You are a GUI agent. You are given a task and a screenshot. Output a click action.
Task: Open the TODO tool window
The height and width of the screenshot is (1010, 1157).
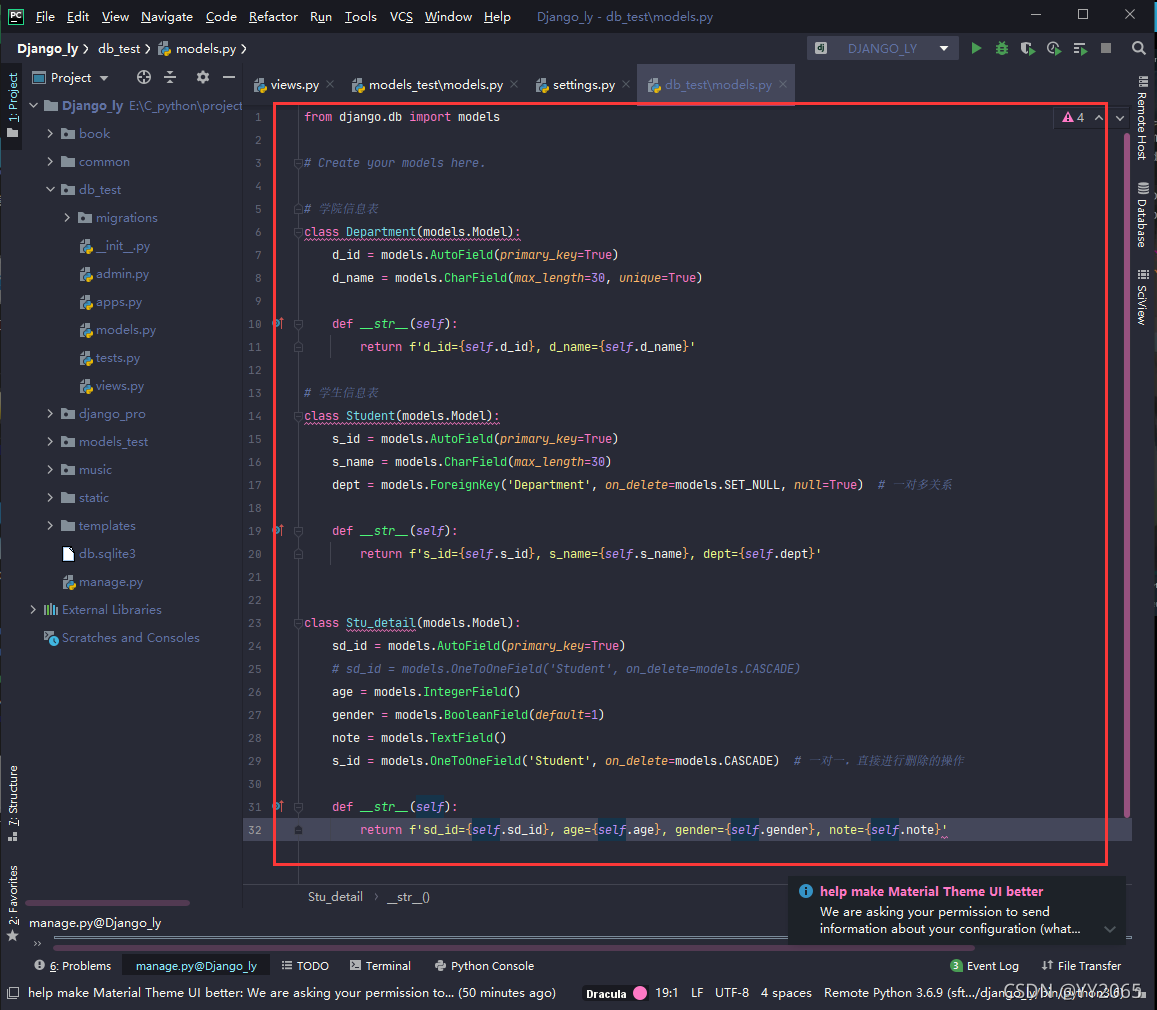pos(305,966)
